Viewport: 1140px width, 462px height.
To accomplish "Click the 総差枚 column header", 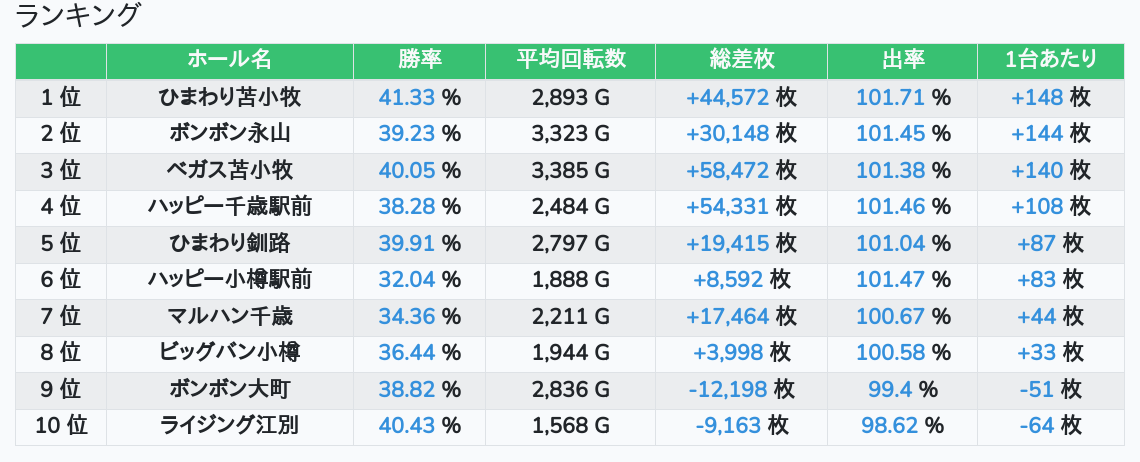I will 742,60.
